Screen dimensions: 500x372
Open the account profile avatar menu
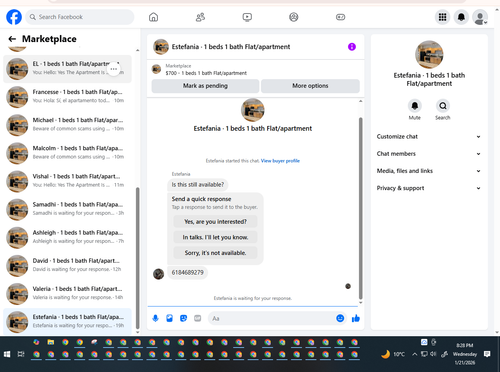(x=480, y=17)
